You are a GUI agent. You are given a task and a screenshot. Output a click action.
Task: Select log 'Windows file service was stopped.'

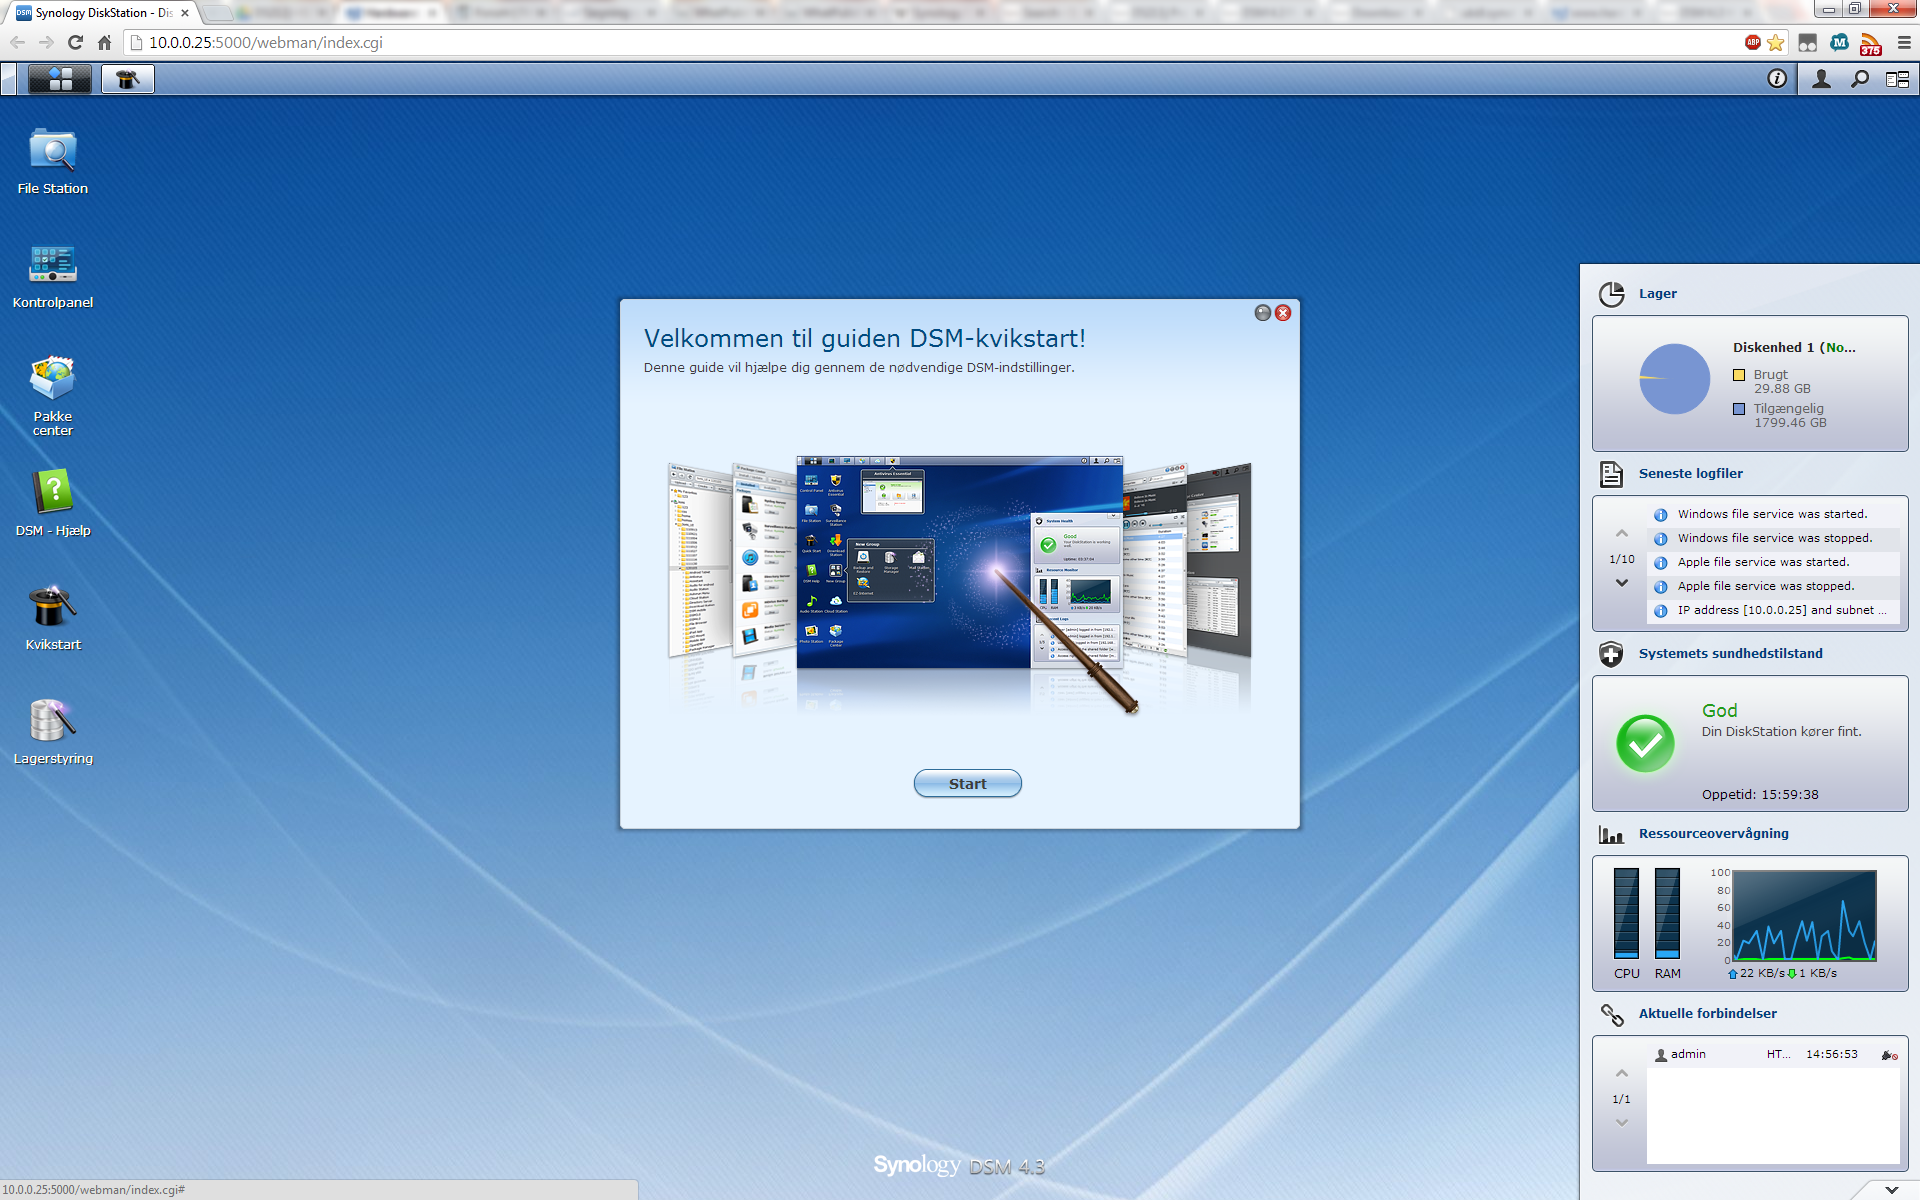click(1772, 538)
